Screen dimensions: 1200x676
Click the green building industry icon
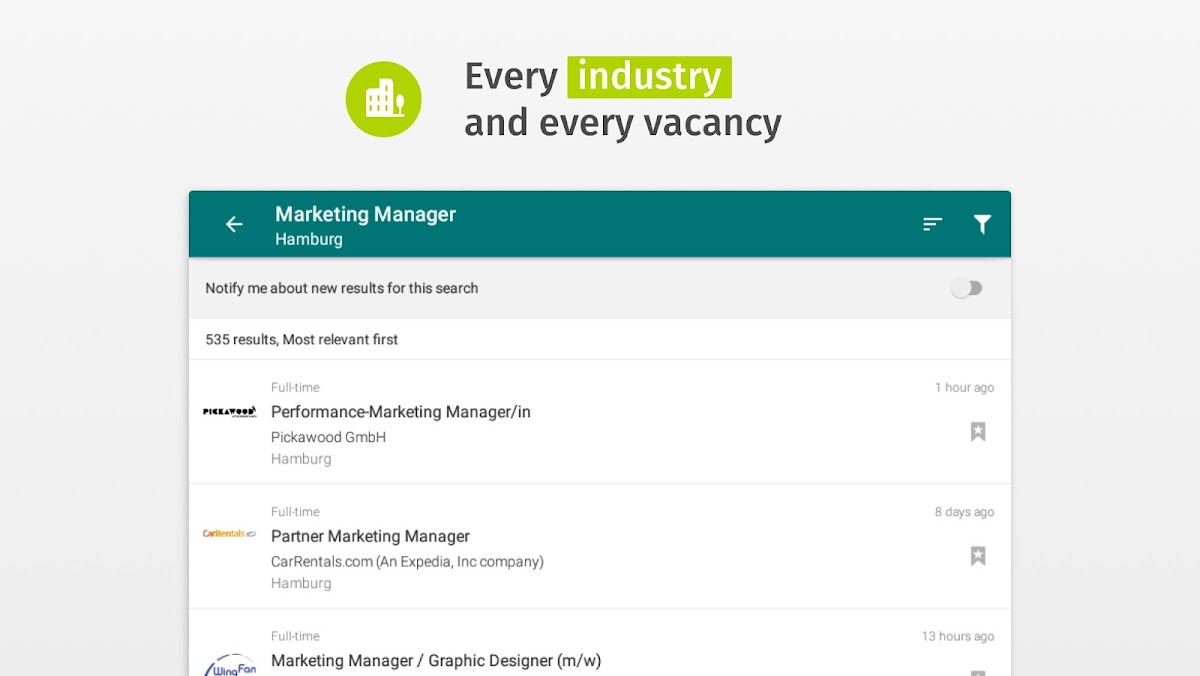click(384, 99)
